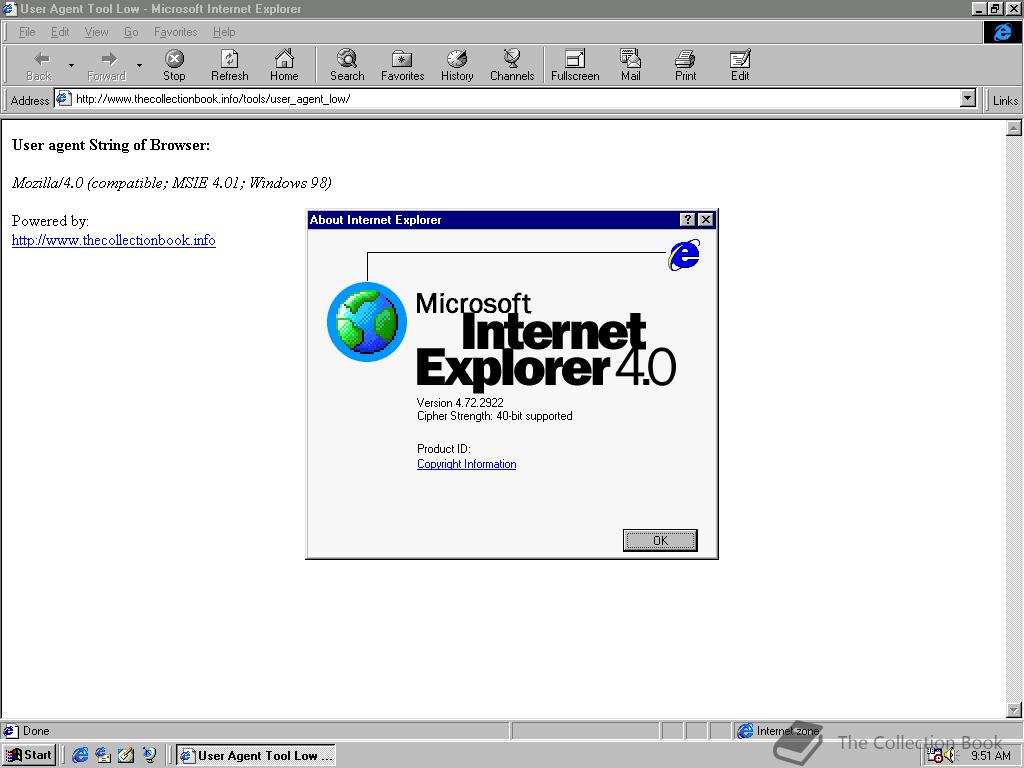Image resolution: width=1024 pixels, height=768 pixels.
Task: Click into the Address URL field
Action: coord(516,99)
